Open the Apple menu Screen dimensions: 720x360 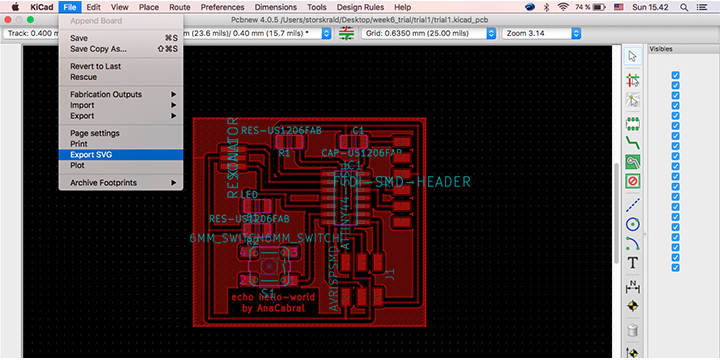coord(16,7)
